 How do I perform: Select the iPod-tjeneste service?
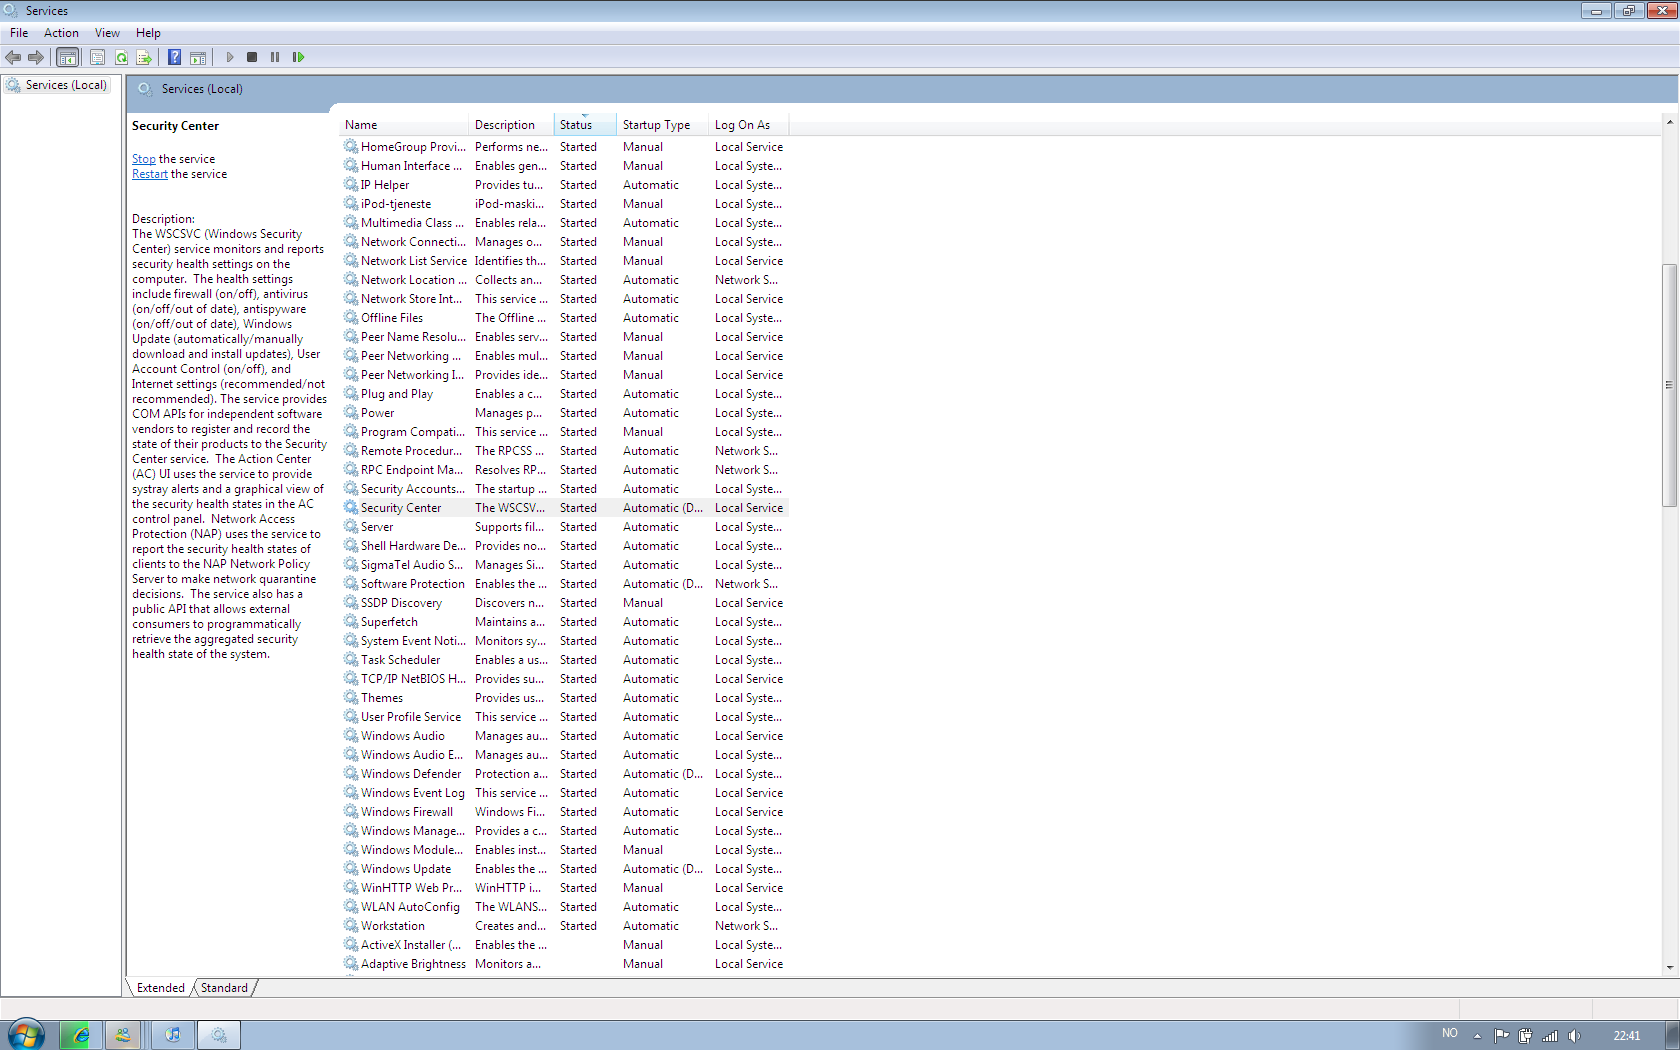[x=565, y=204]
